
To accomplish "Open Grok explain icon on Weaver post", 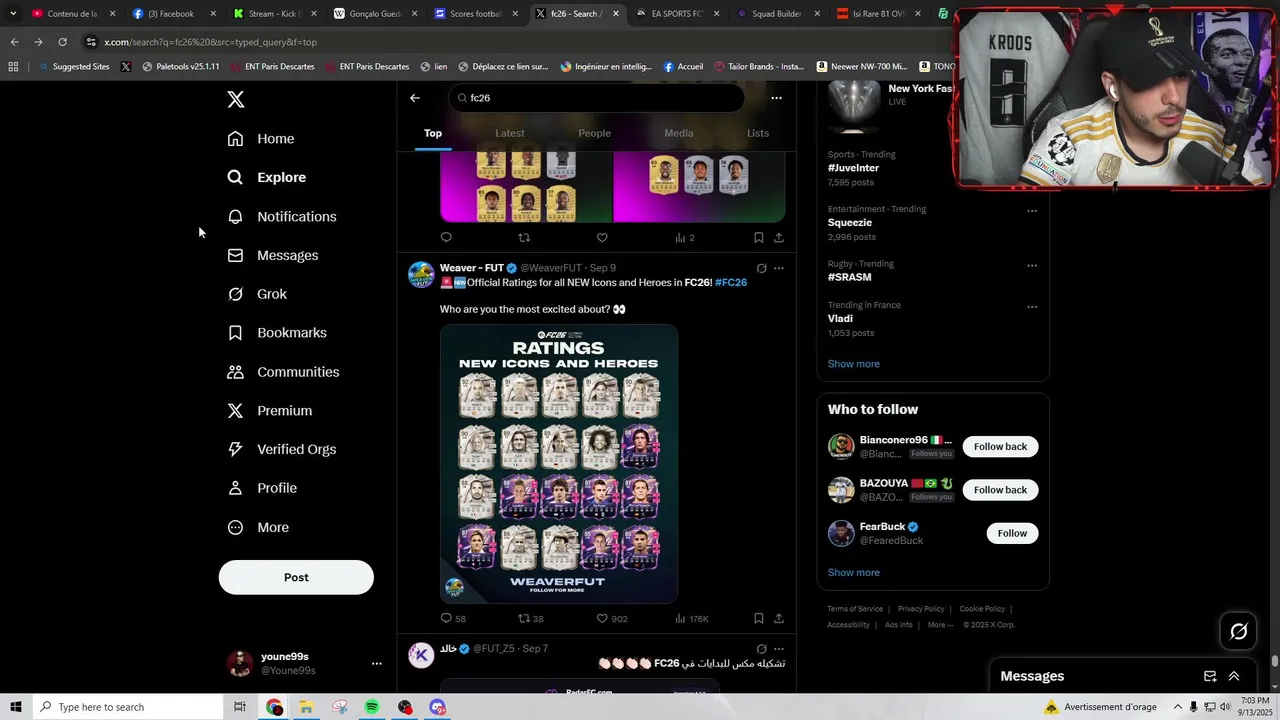I will pyautogui.click(x=761, y=268).
